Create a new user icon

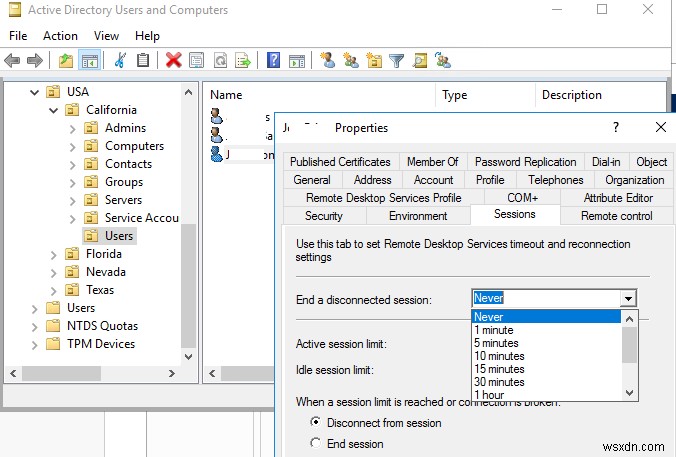click(x=328, y=60)
